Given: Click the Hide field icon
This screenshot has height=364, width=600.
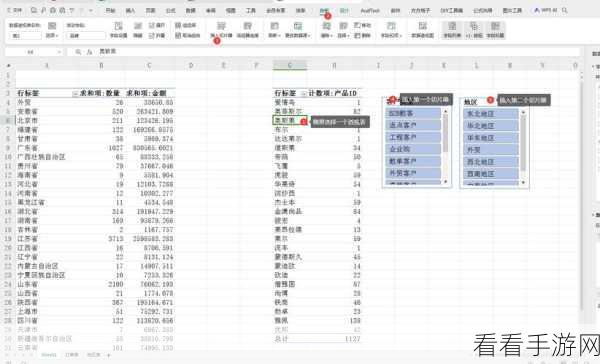Looking at the screenshot, I should pos(138,26).
